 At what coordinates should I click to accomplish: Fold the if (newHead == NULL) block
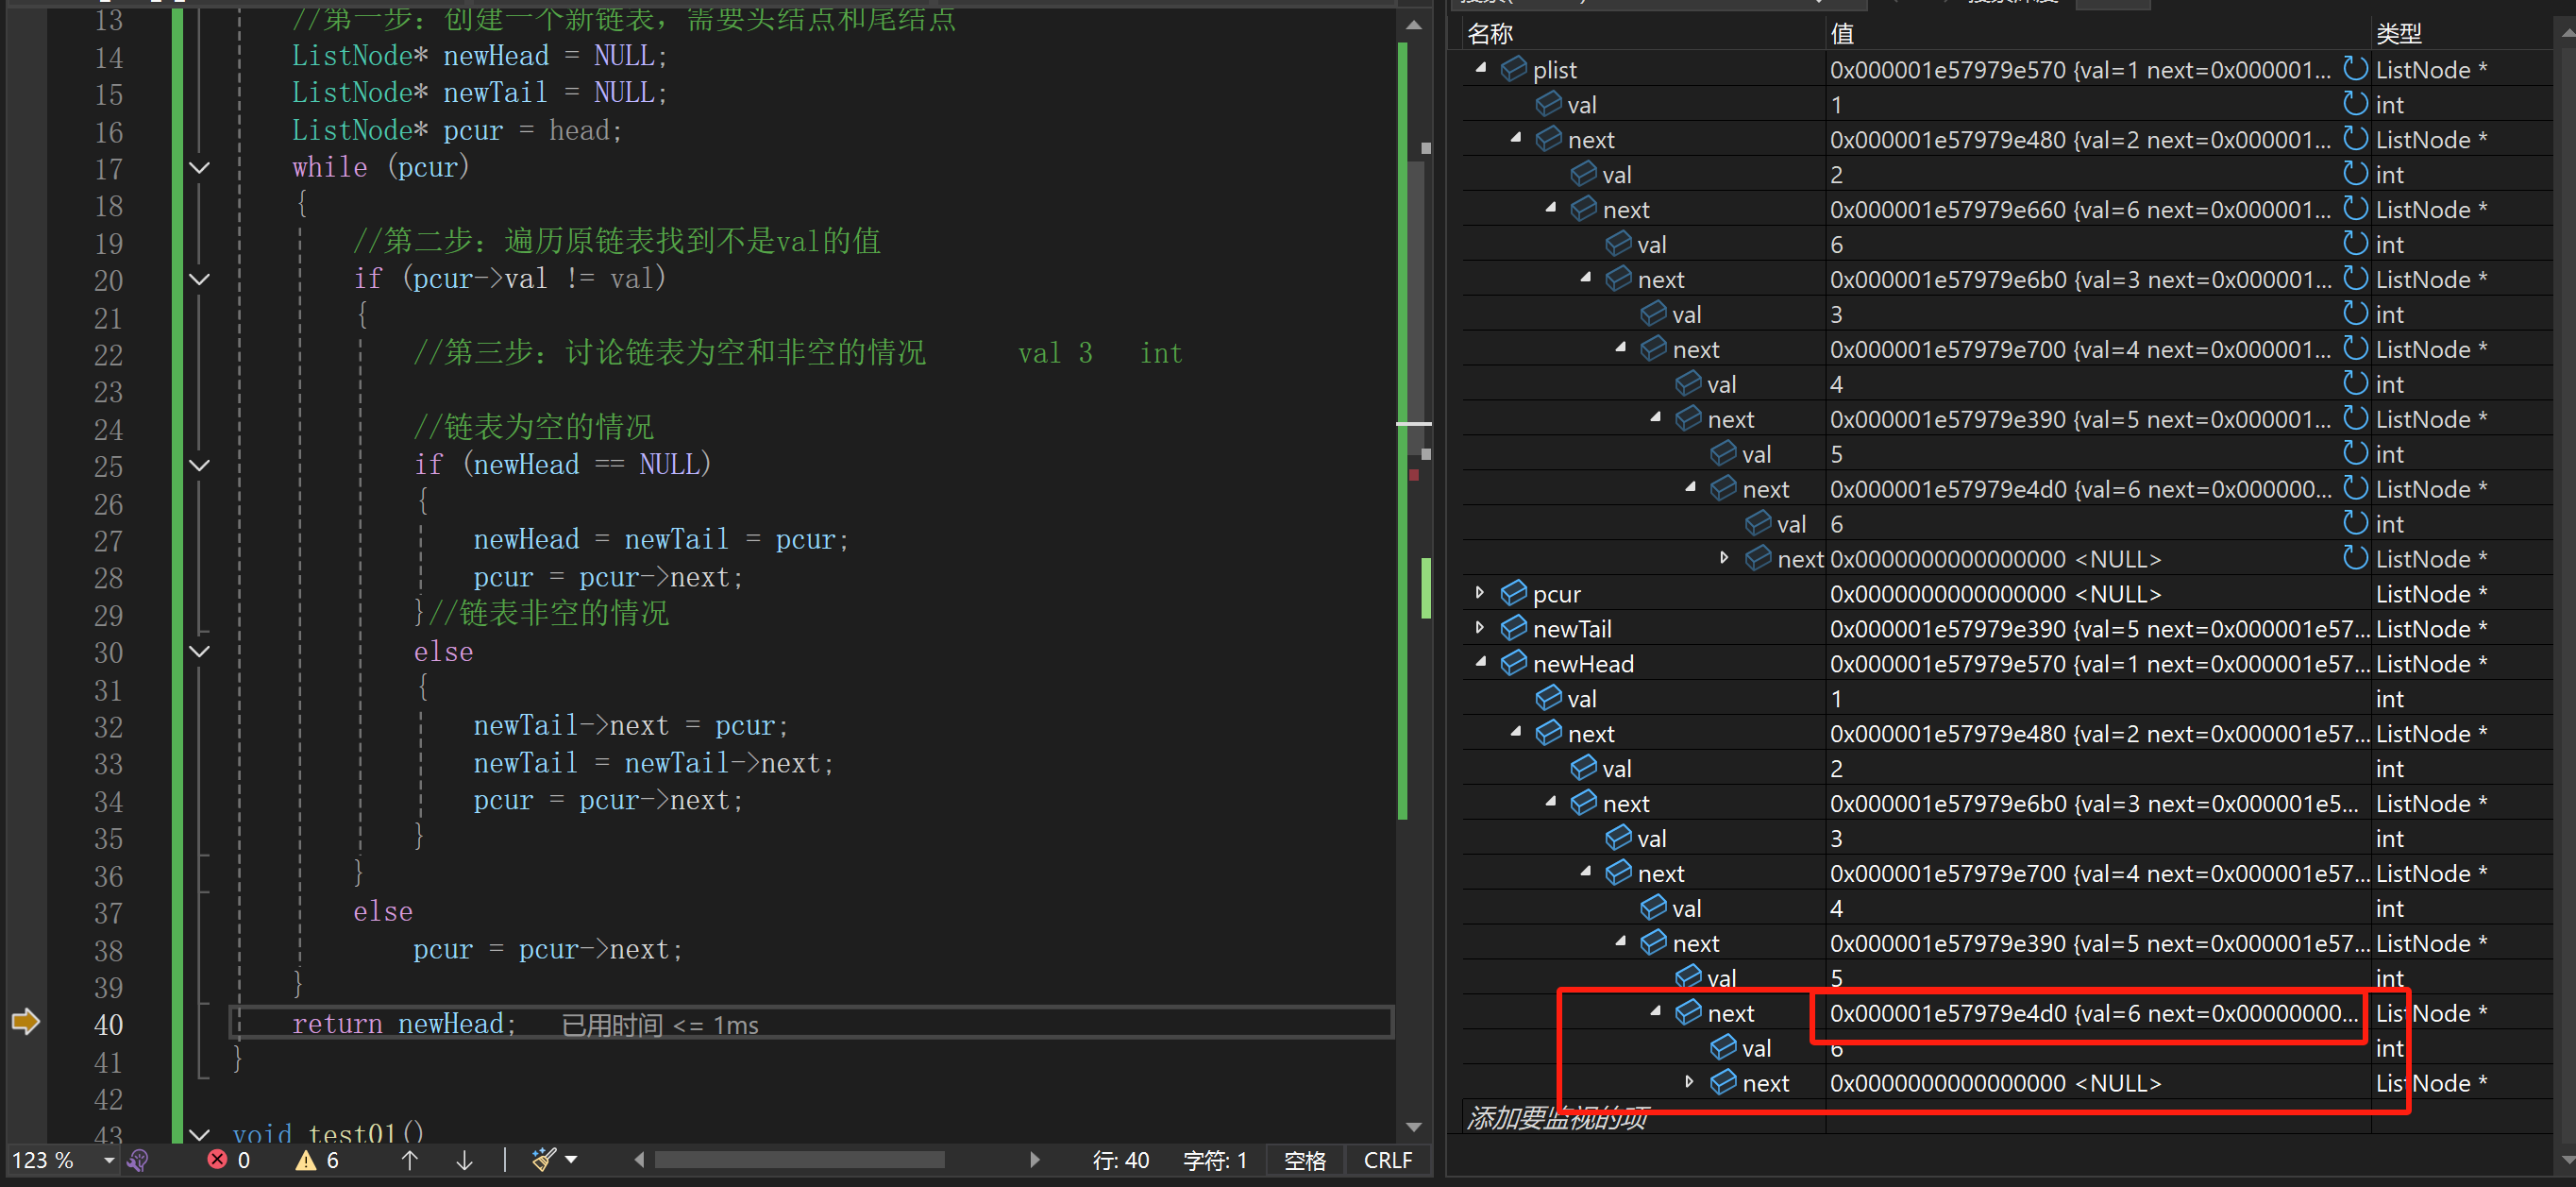(x=200, y=465)
